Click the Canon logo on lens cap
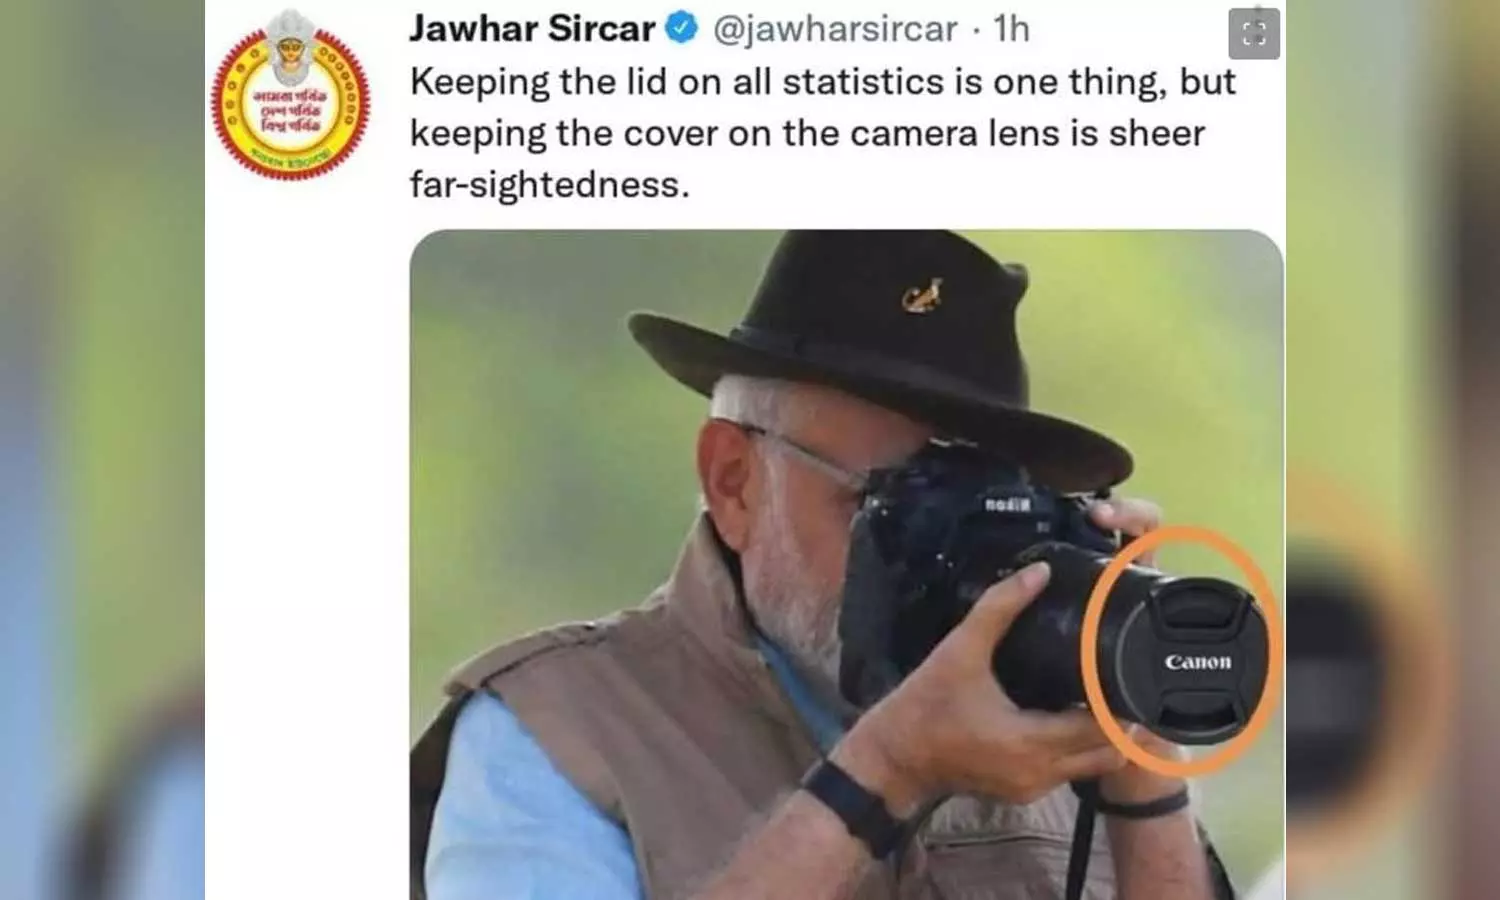 point(1198,662)
